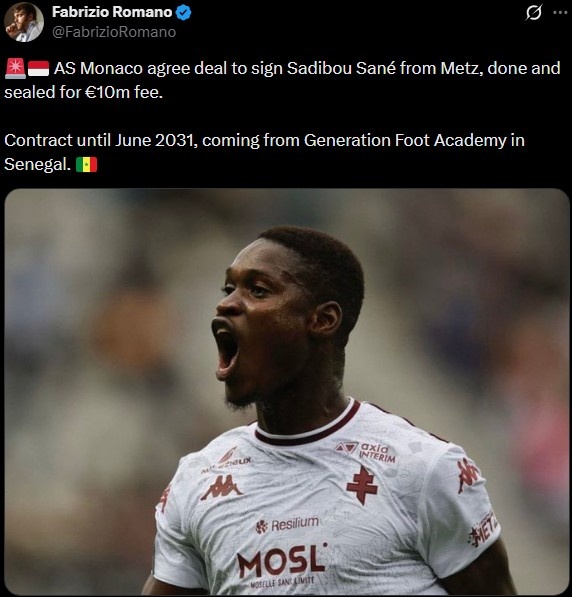Click the Metz cross crest on jersey
The image size is (572, 597).
coord(362,485)
